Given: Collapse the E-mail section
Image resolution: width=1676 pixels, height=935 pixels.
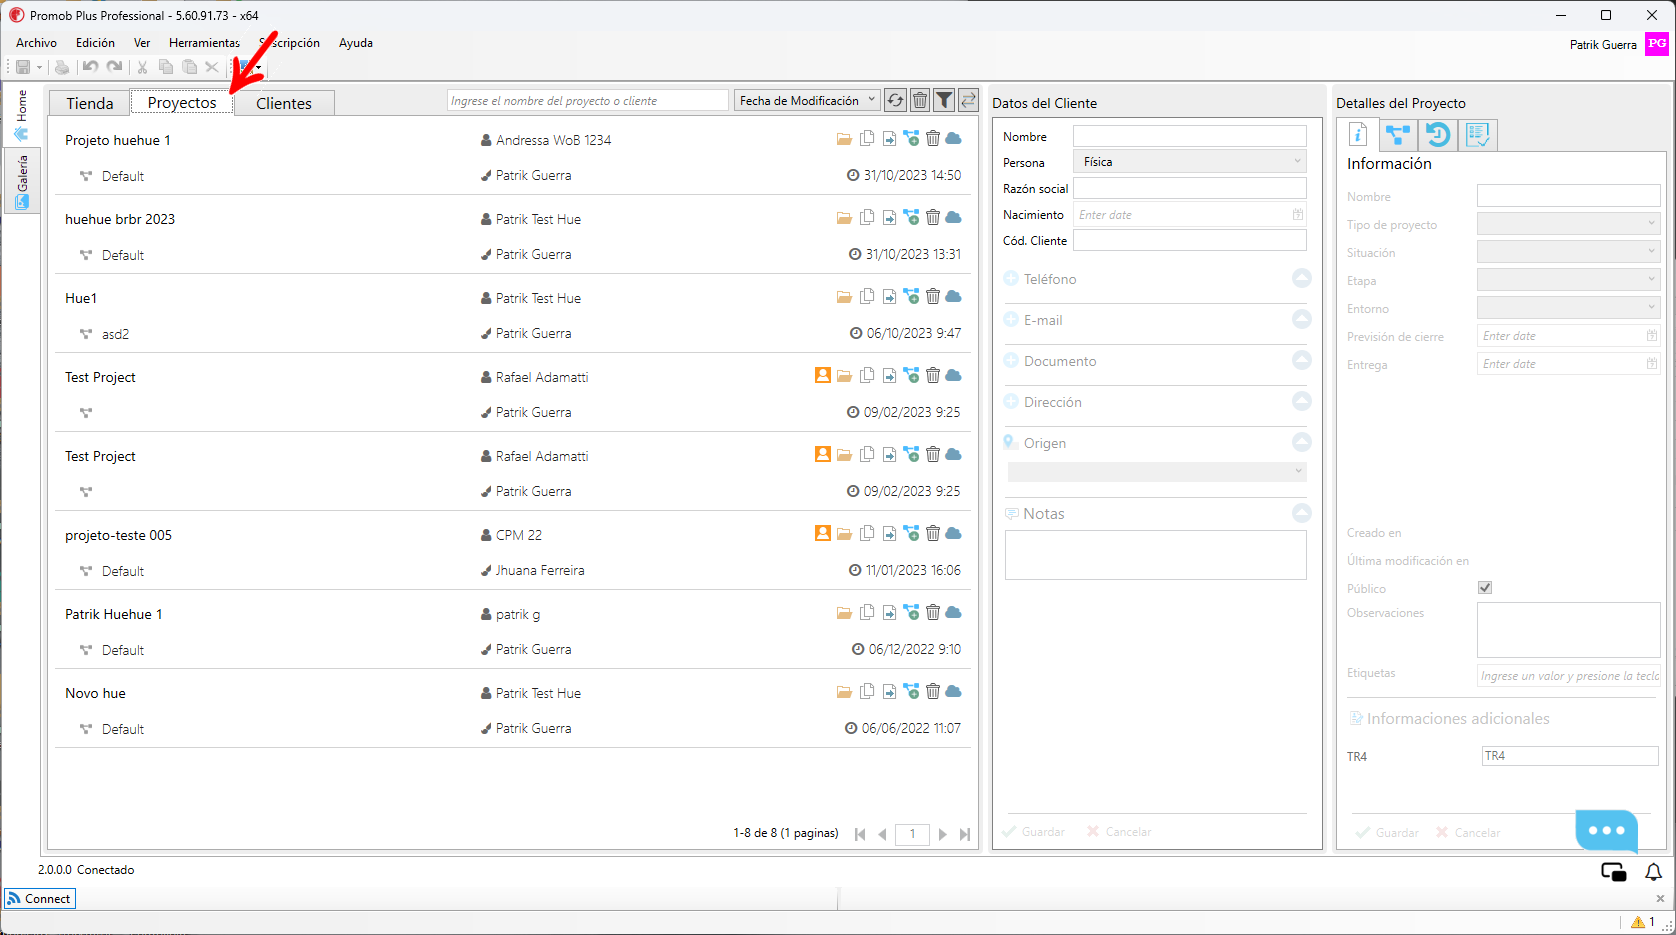Looking at the screenshot, I should click(x=1301, y=319).
